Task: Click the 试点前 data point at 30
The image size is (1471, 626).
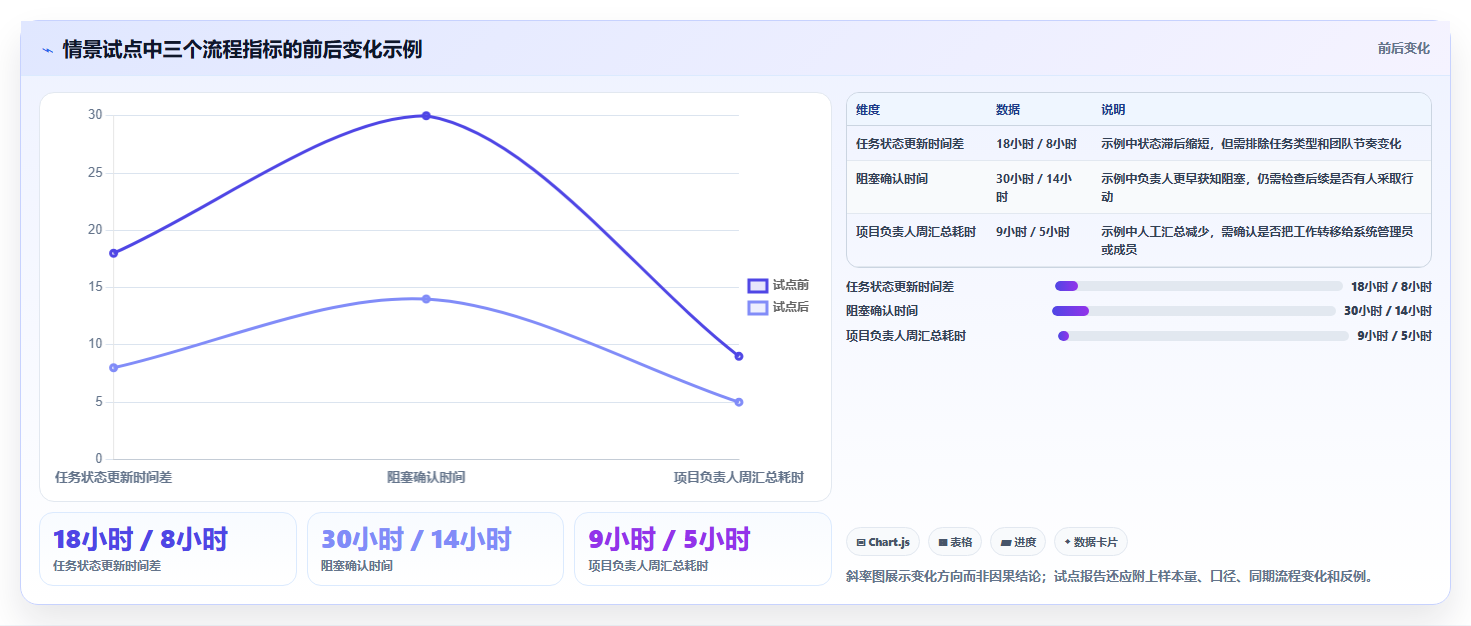Action: pos(426,116)
